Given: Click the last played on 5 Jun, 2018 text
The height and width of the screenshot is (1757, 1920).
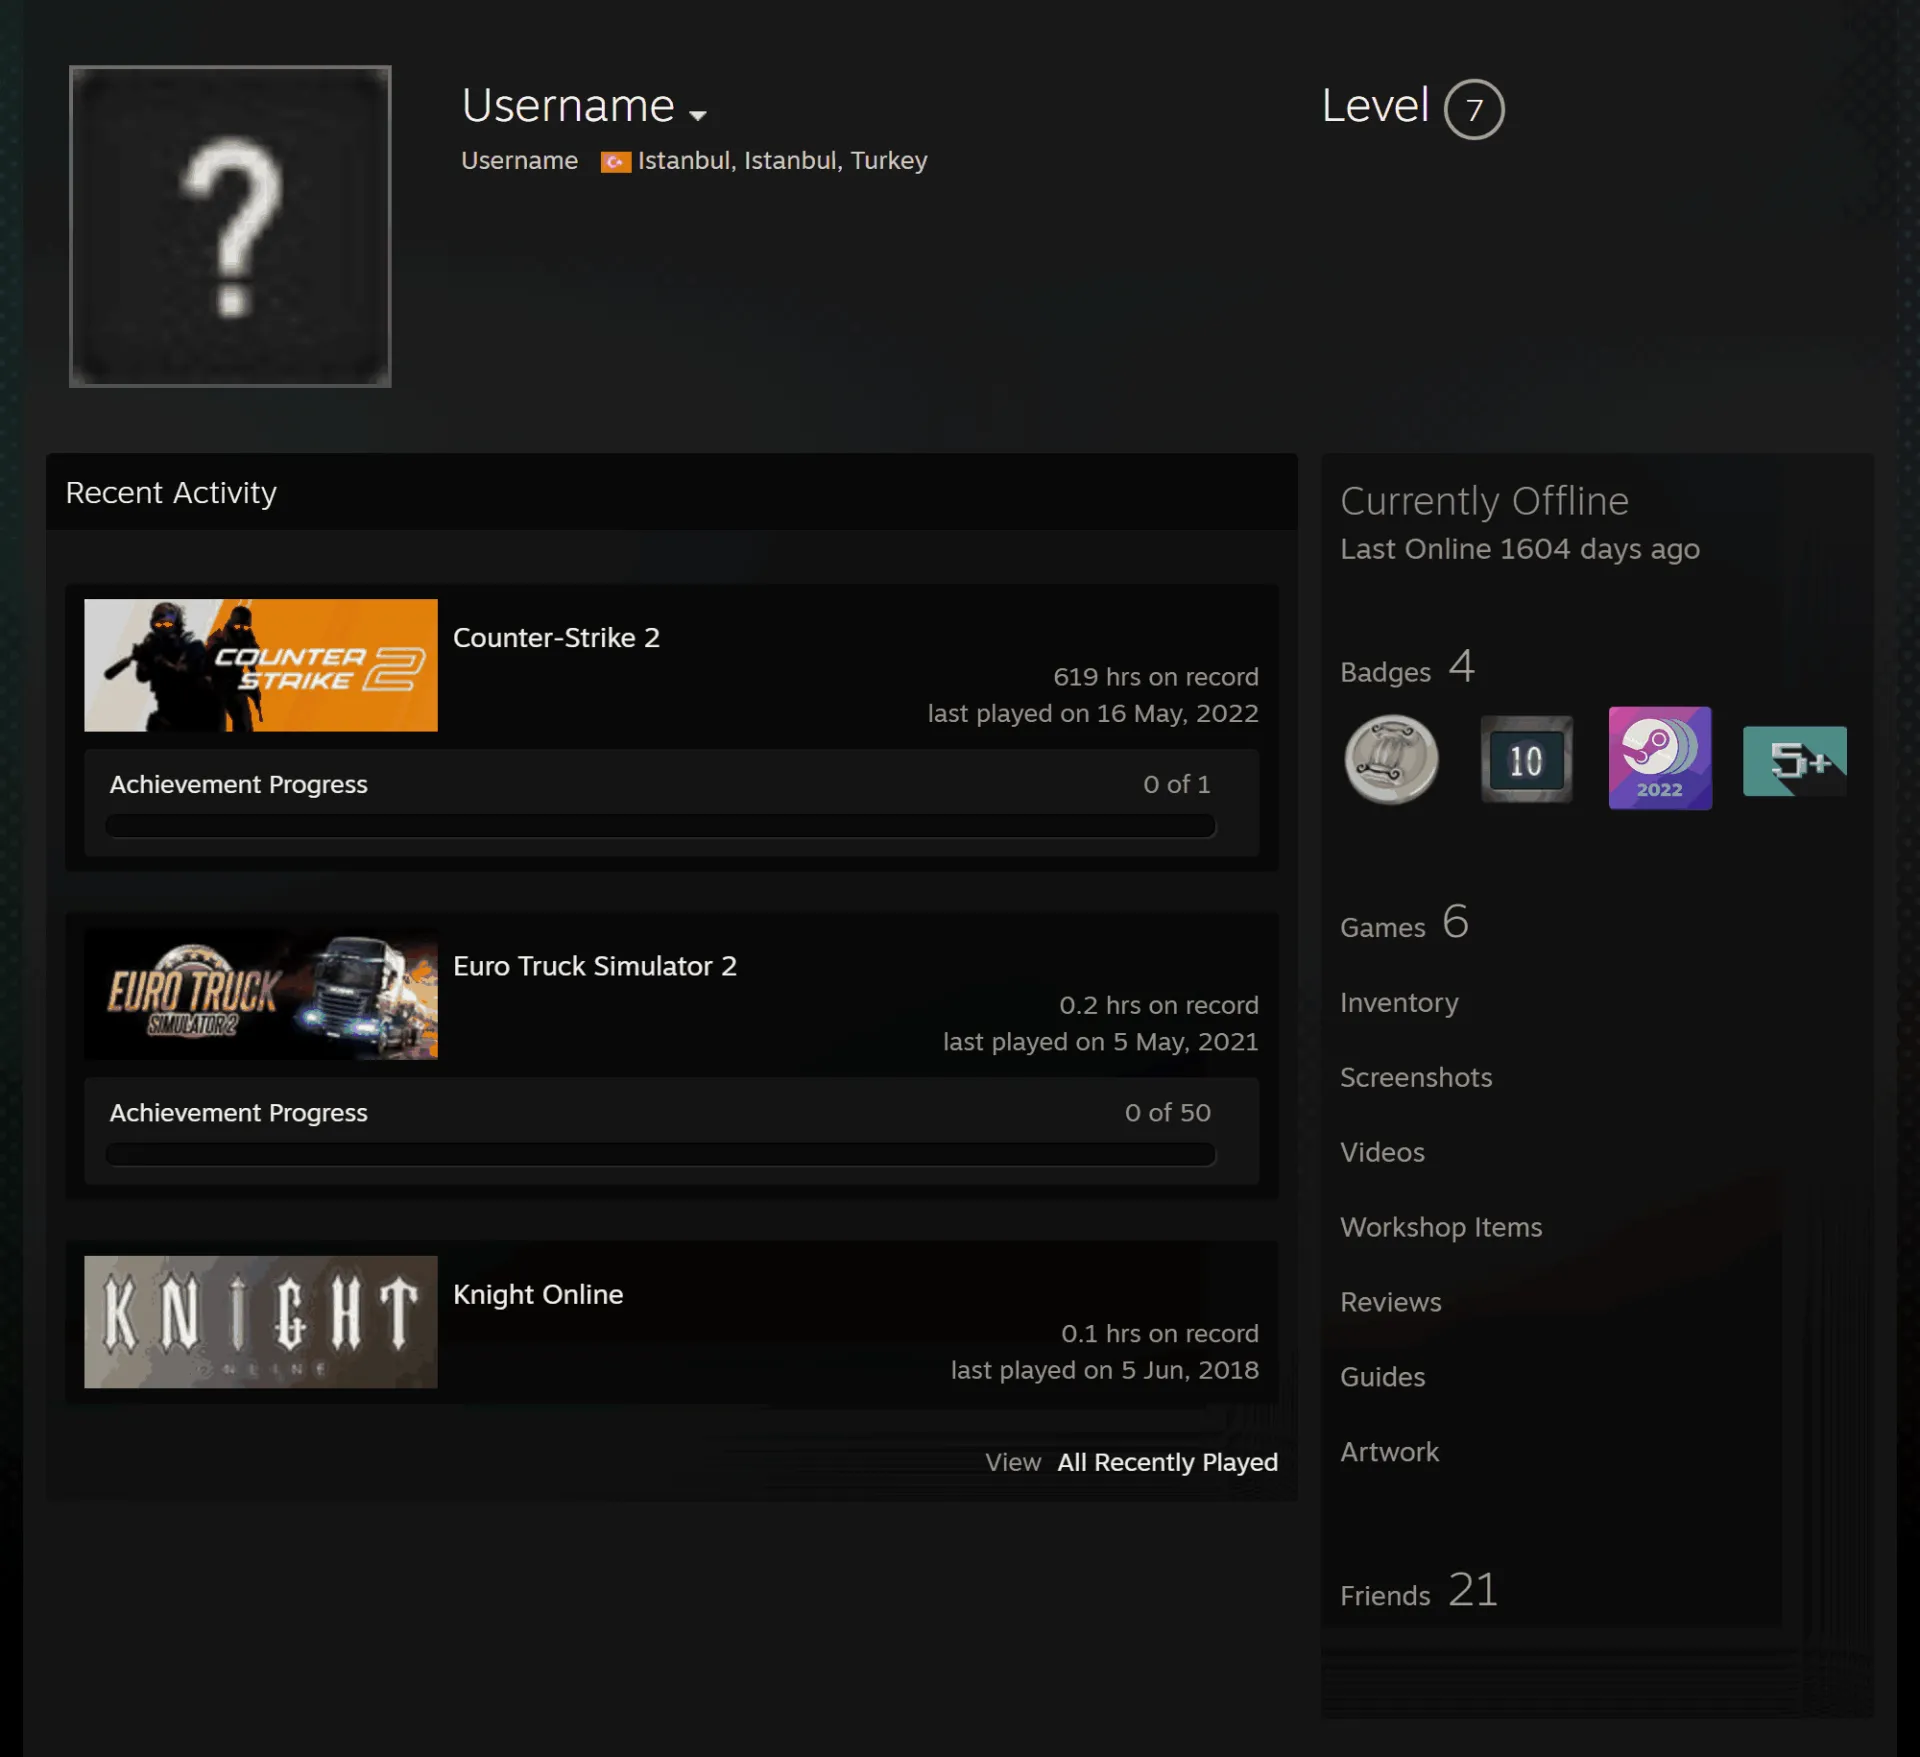Looking at the screenshot, I should pos(1104,1370).
